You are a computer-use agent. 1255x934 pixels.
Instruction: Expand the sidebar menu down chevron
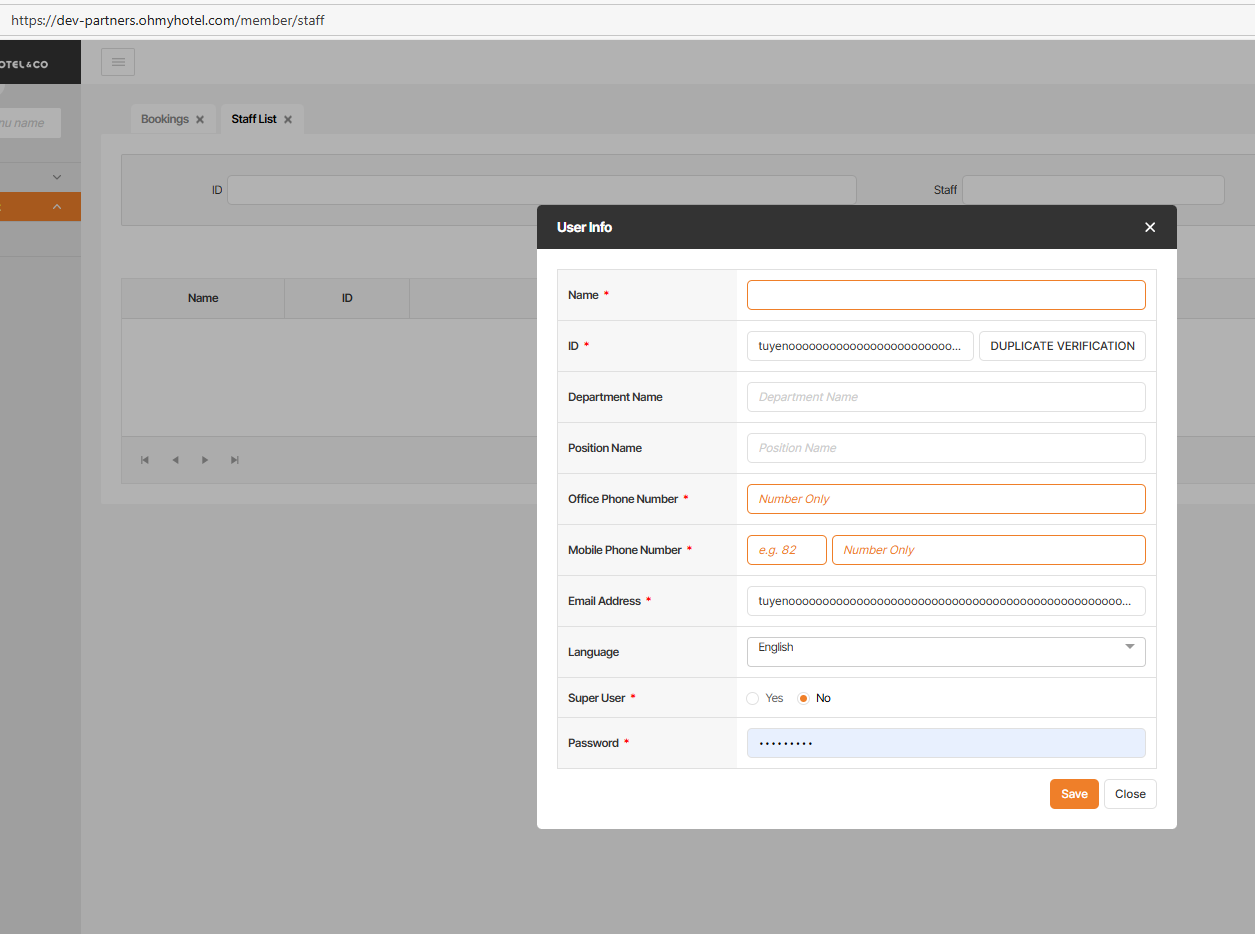pyautogui.click(x=56, y=177)
